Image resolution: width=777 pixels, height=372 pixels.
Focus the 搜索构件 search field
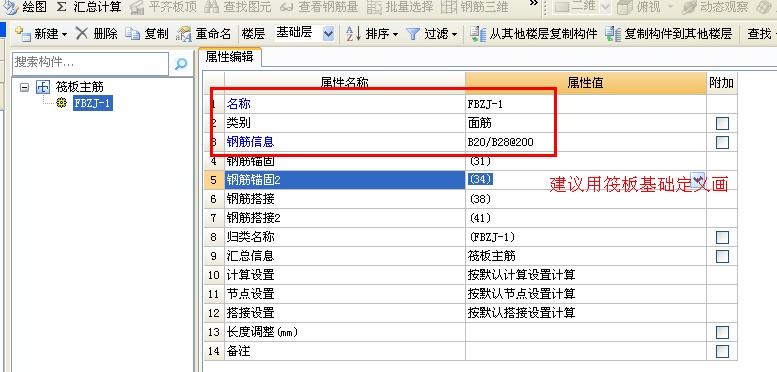(x=90, y=63)
